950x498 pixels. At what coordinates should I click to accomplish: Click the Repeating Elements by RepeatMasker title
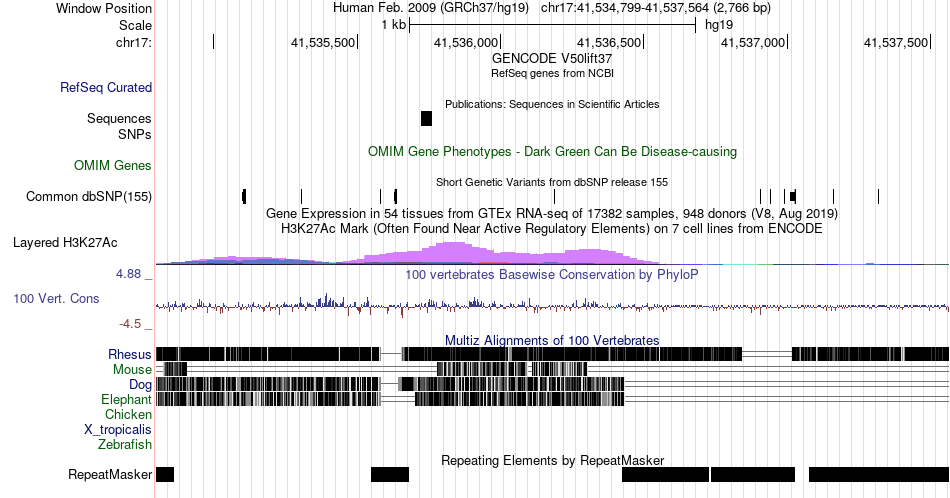point(552,460)
